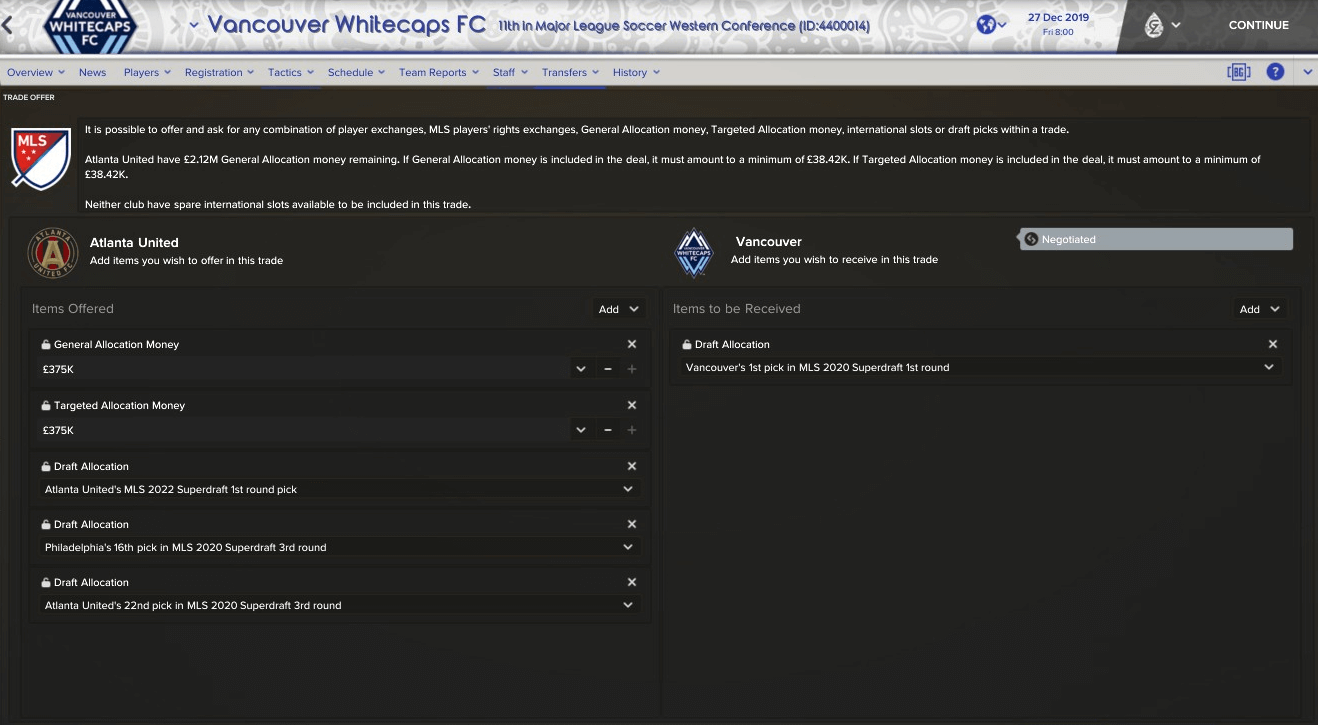Open the Transfers menu
The image size is (1318, 725).
(x=570, y=72)
